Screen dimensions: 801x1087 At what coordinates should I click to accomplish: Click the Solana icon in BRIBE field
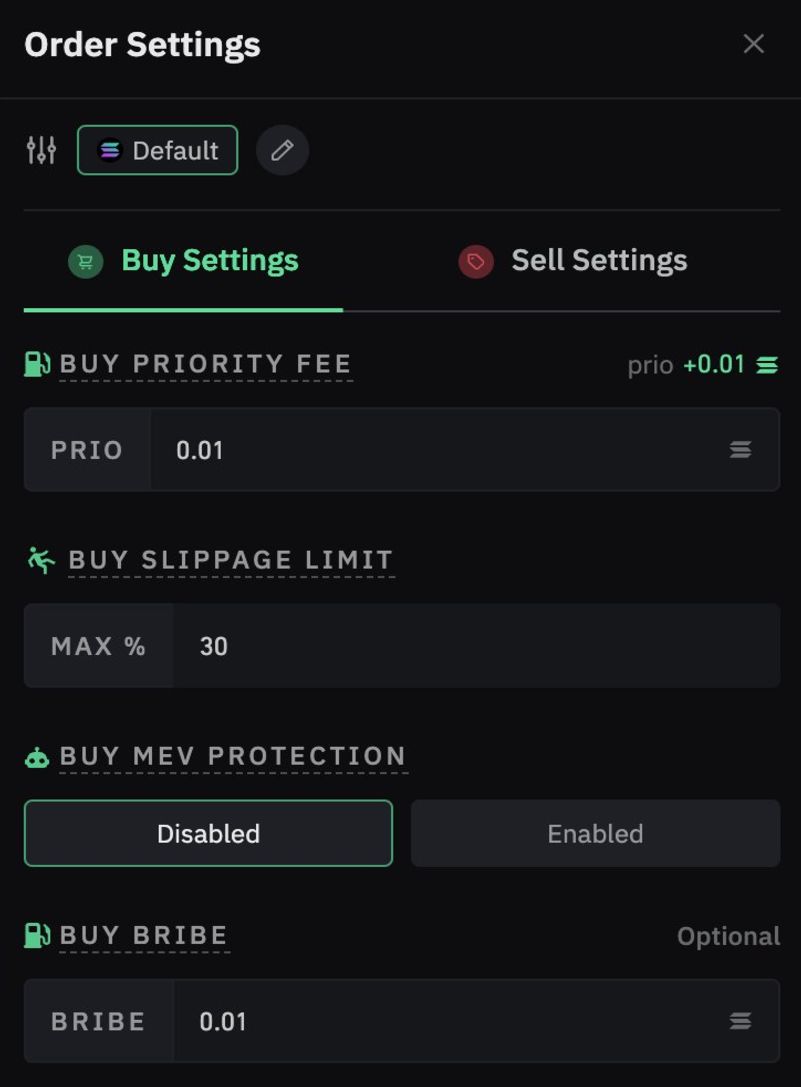[x=740, y=1021]
